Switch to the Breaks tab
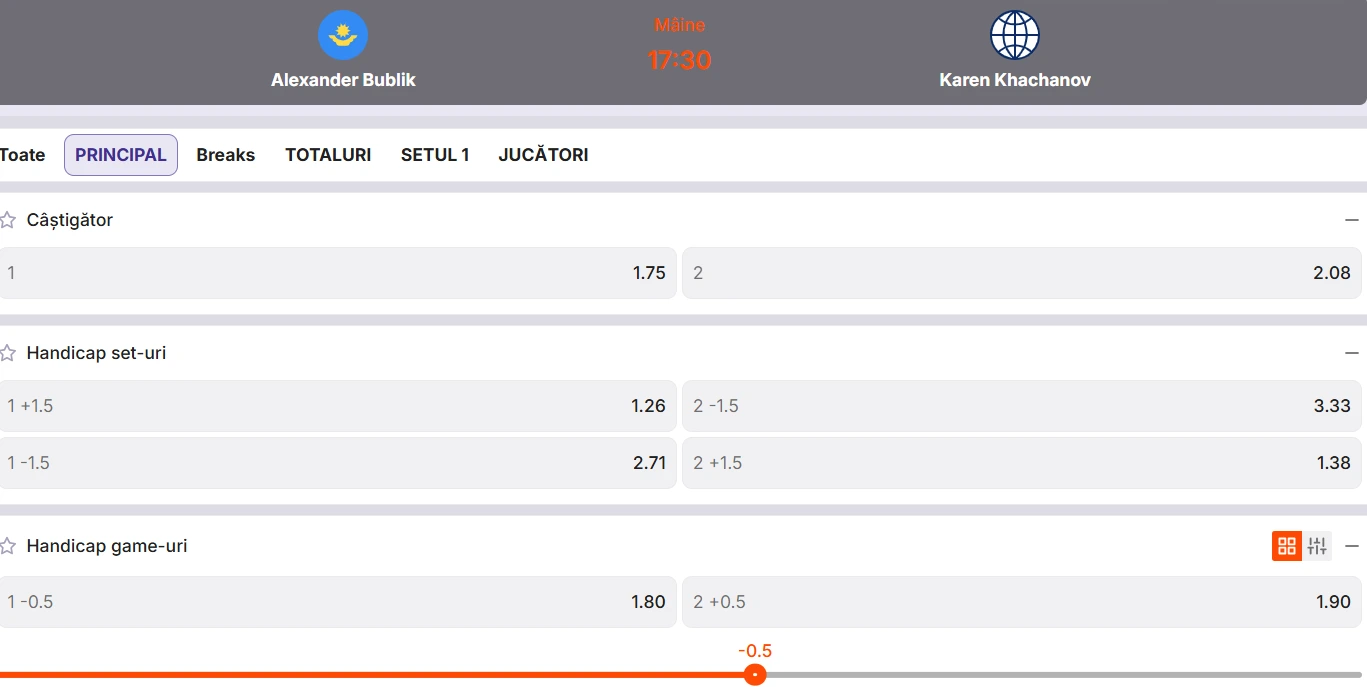This screenshot has width=1367, height=687. 226,155
